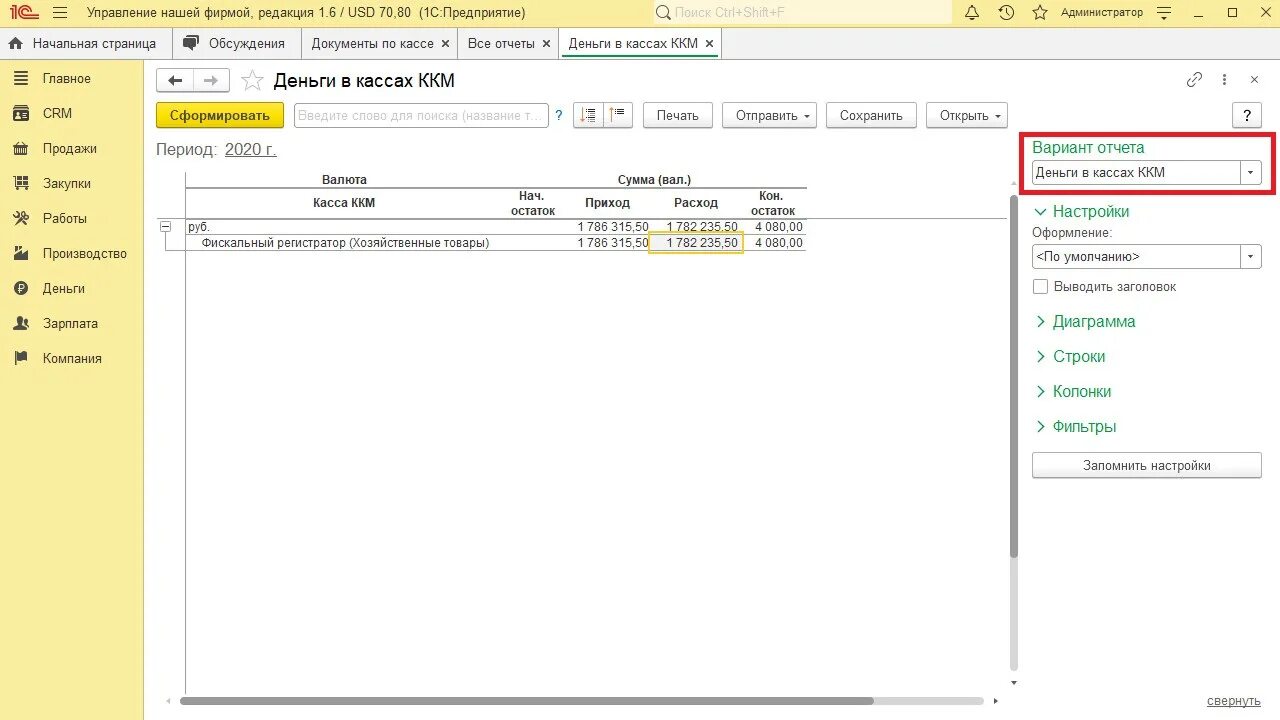1280x720 pixels.
Task: Click the horizontal scrollbar of the report
Action: click(527, 701)
